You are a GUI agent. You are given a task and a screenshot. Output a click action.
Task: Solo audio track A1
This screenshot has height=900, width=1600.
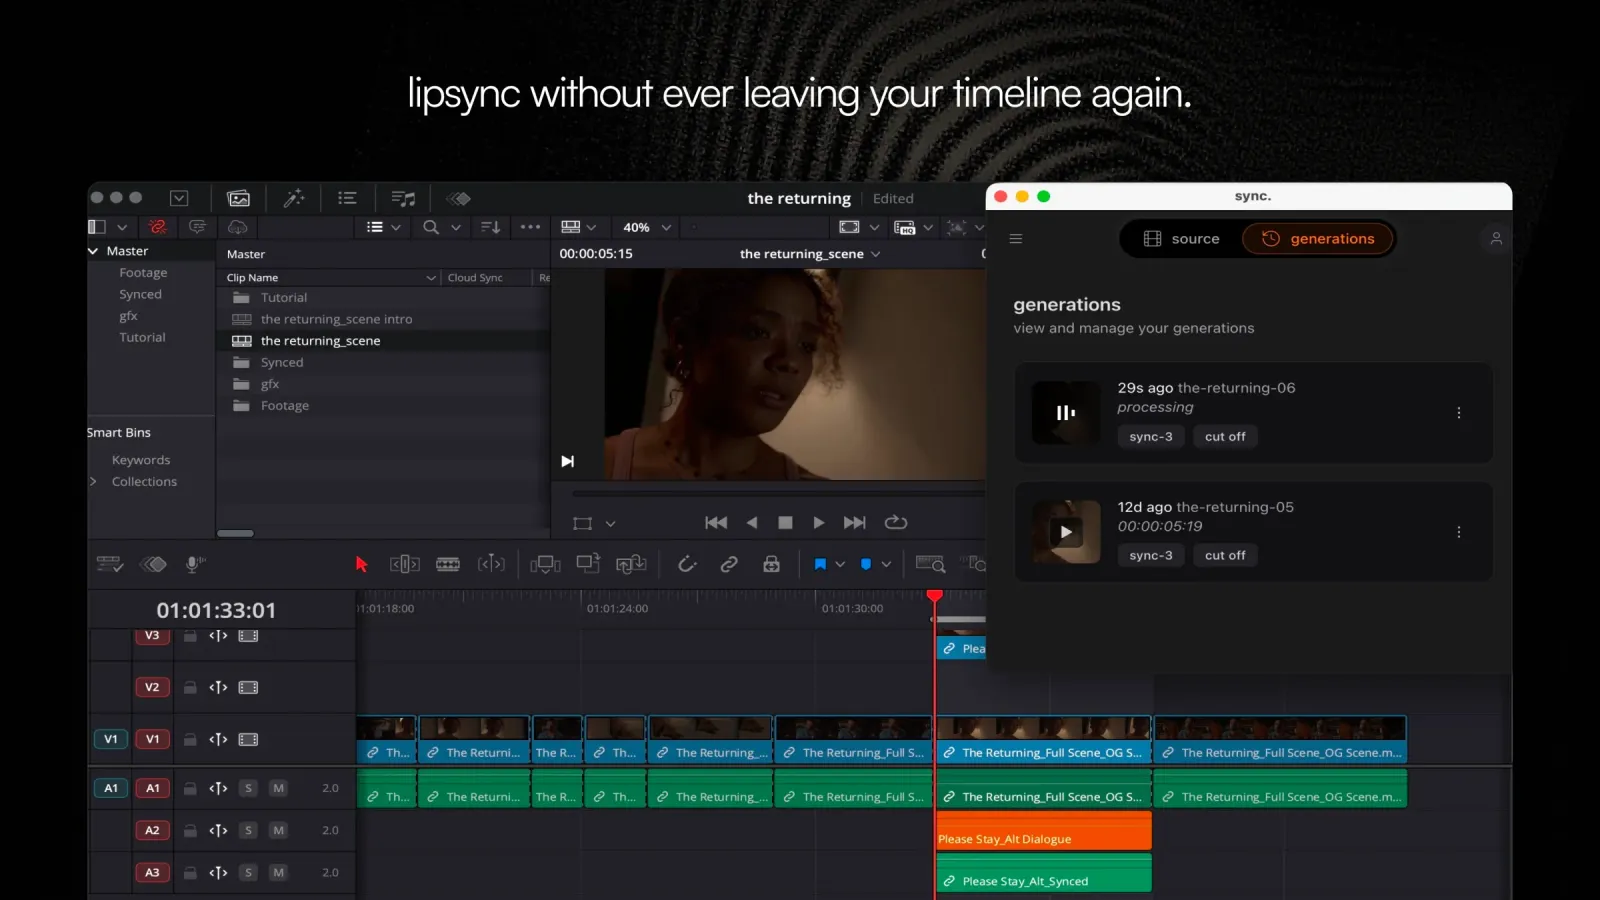(248, 788)
